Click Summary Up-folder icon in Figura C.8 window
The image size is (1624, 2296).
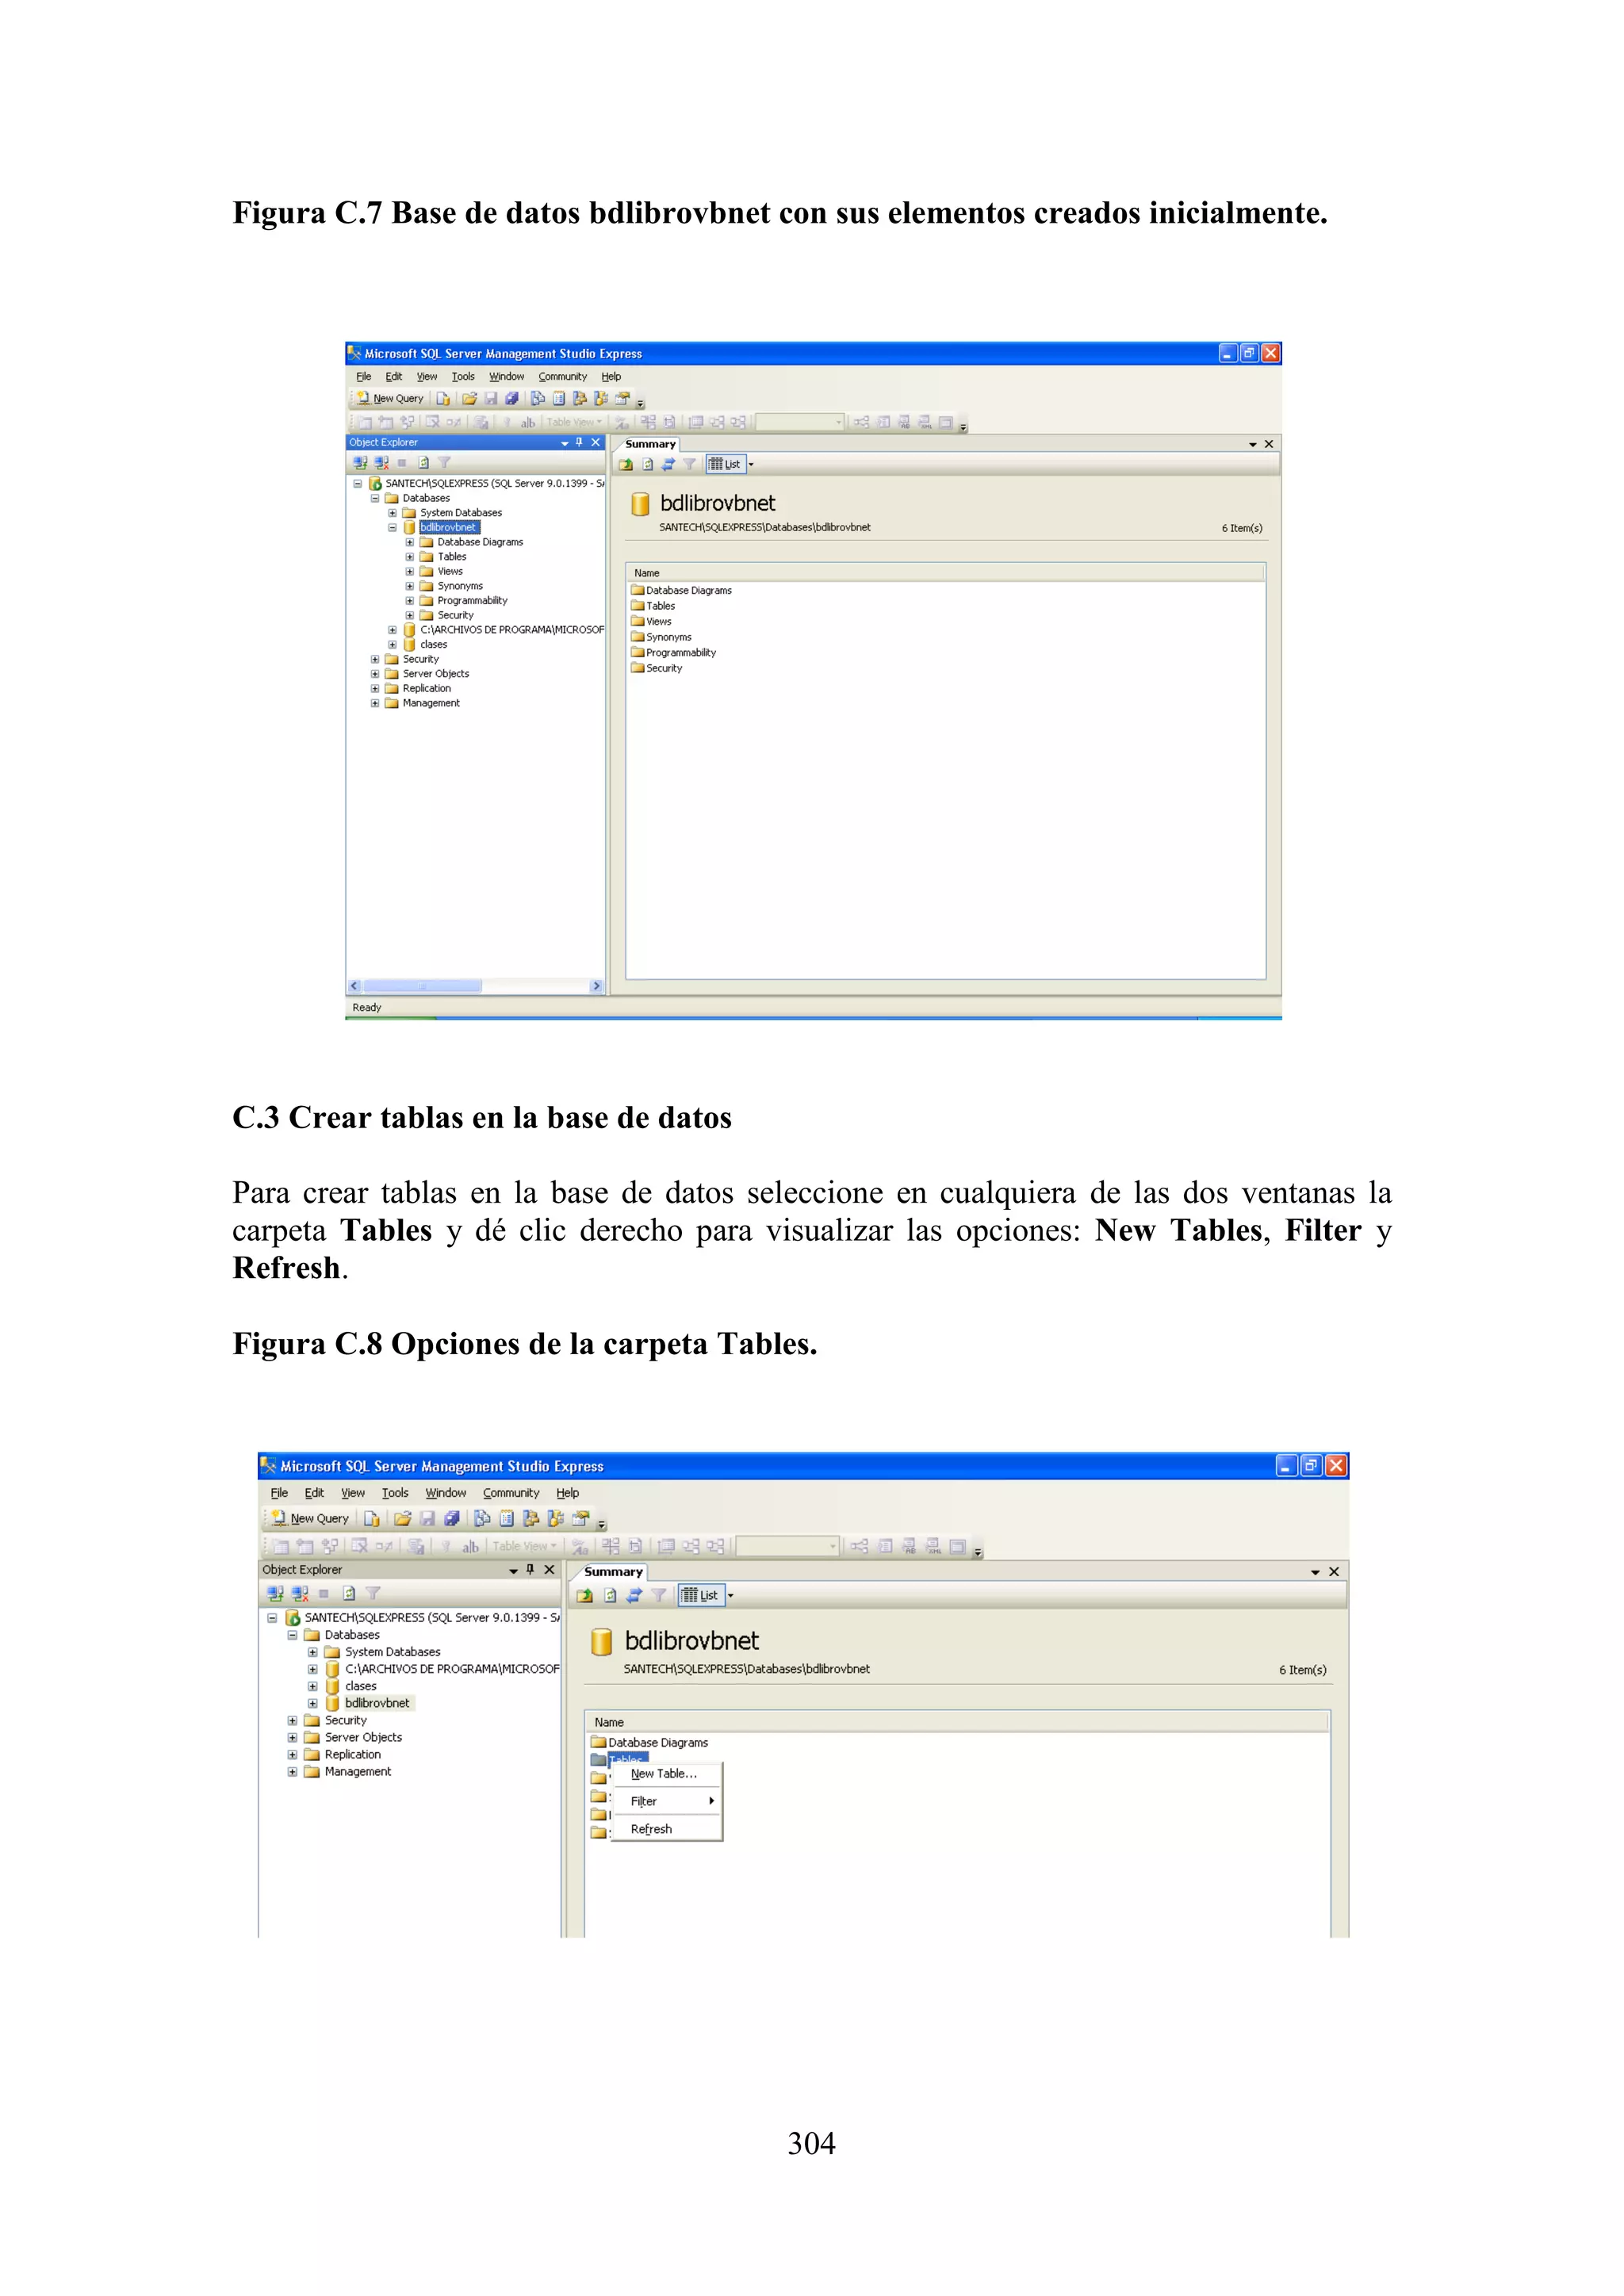pyautogui.click(x=585, y=1596)
